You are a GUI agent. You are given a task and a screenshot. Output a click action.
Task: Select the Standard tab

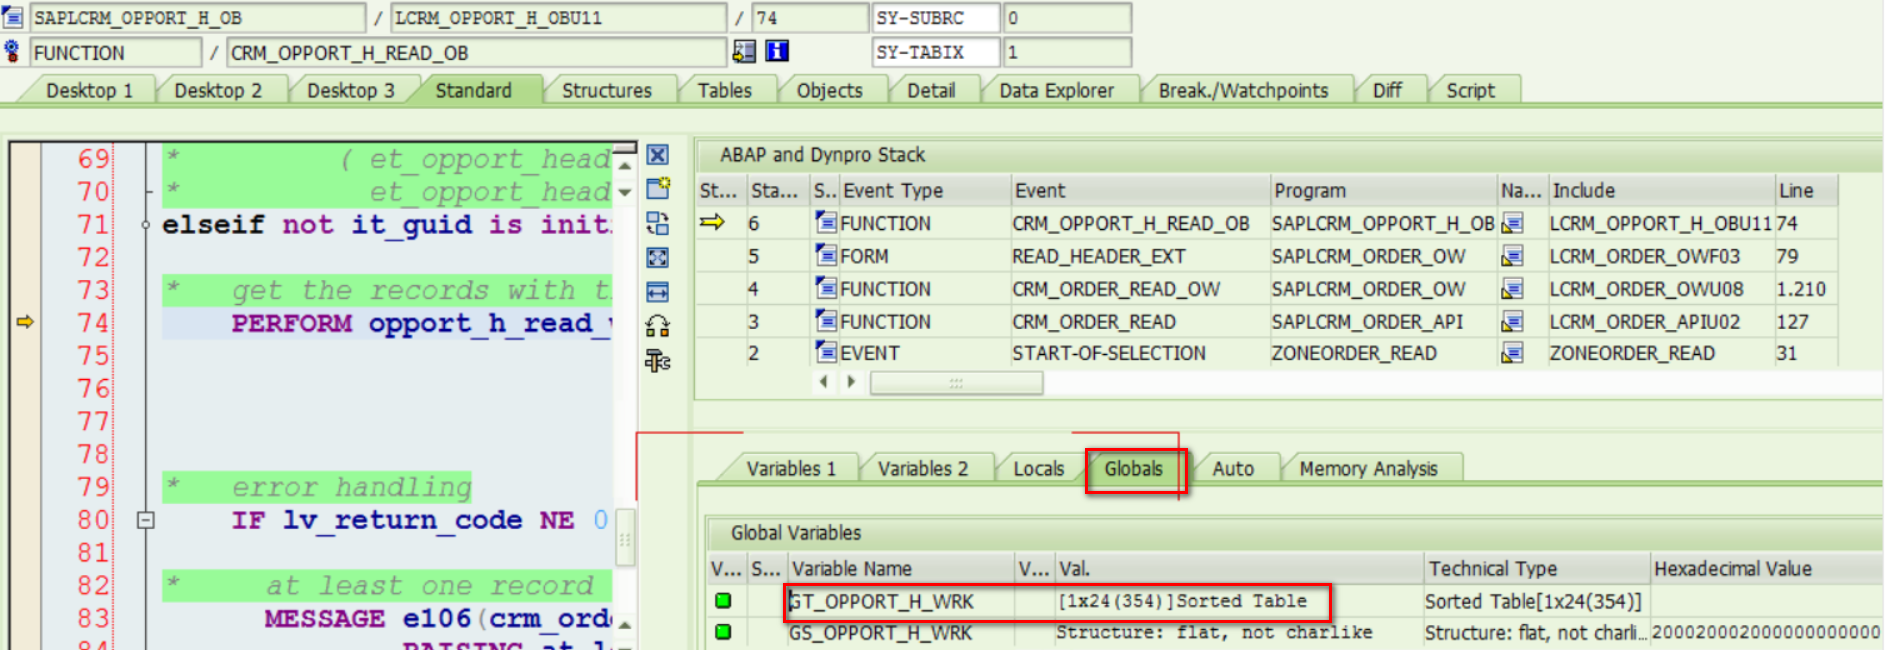click(x=474, y=90)
